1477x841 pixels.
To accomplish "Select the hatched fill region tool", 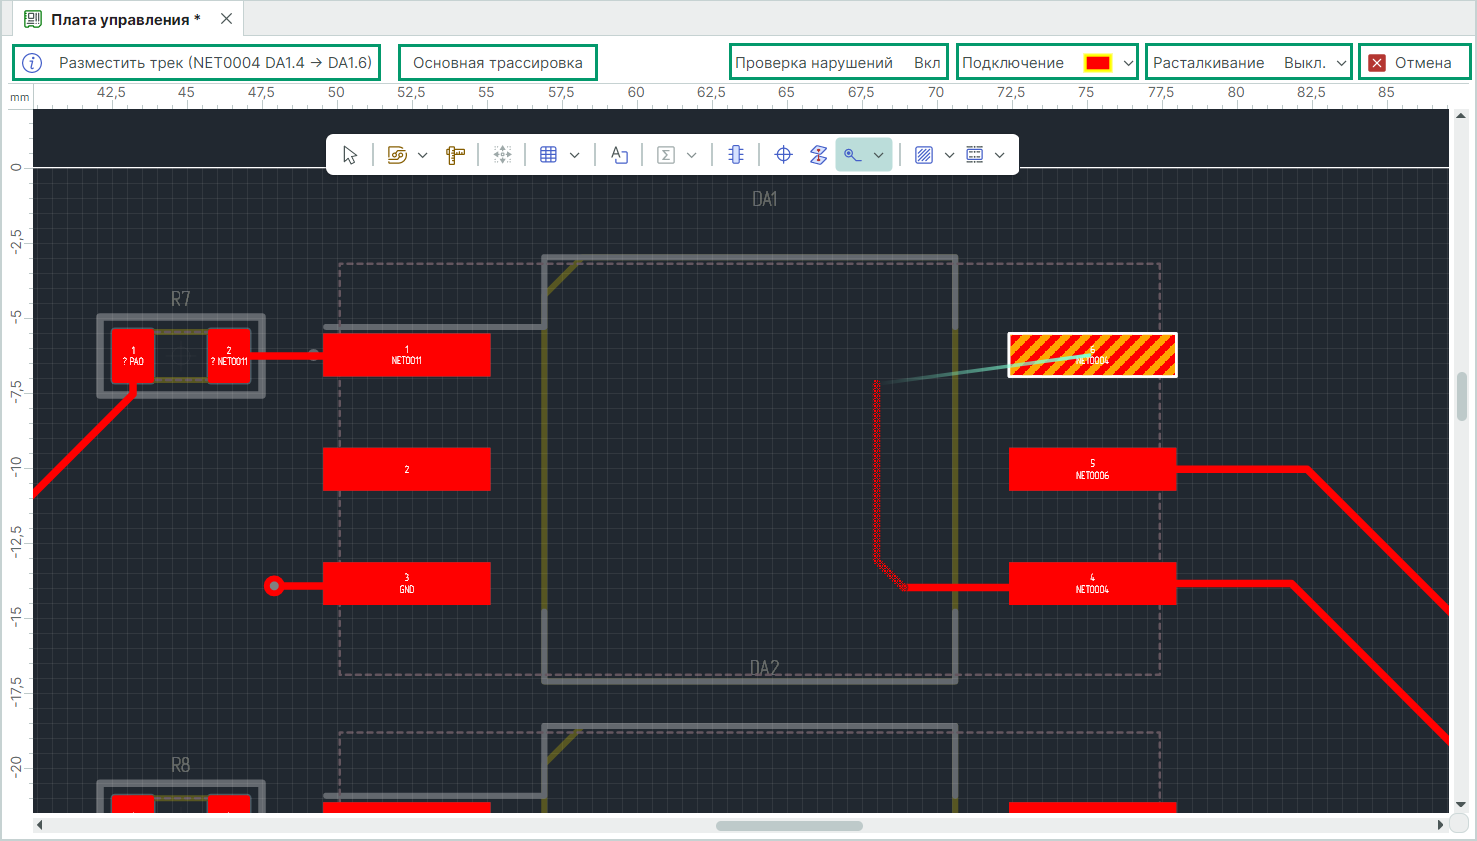I will [x=924, y=155].
